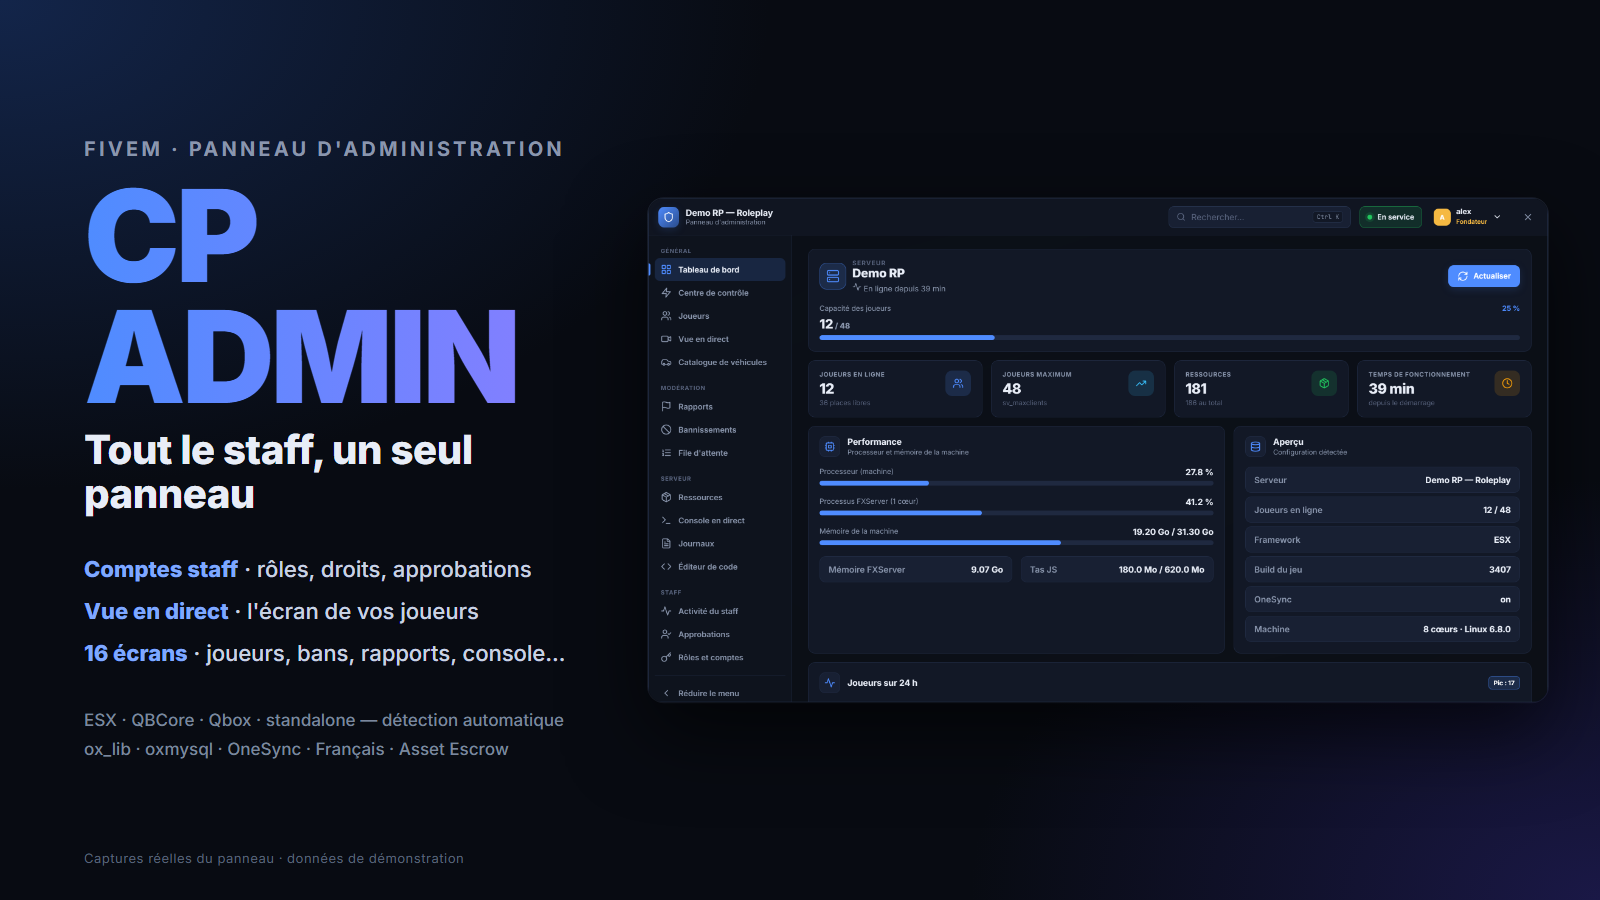The width and height of the screenshot is (1600, 900).
Task: Toggle the En service status
Action: tap(1391, 217)
